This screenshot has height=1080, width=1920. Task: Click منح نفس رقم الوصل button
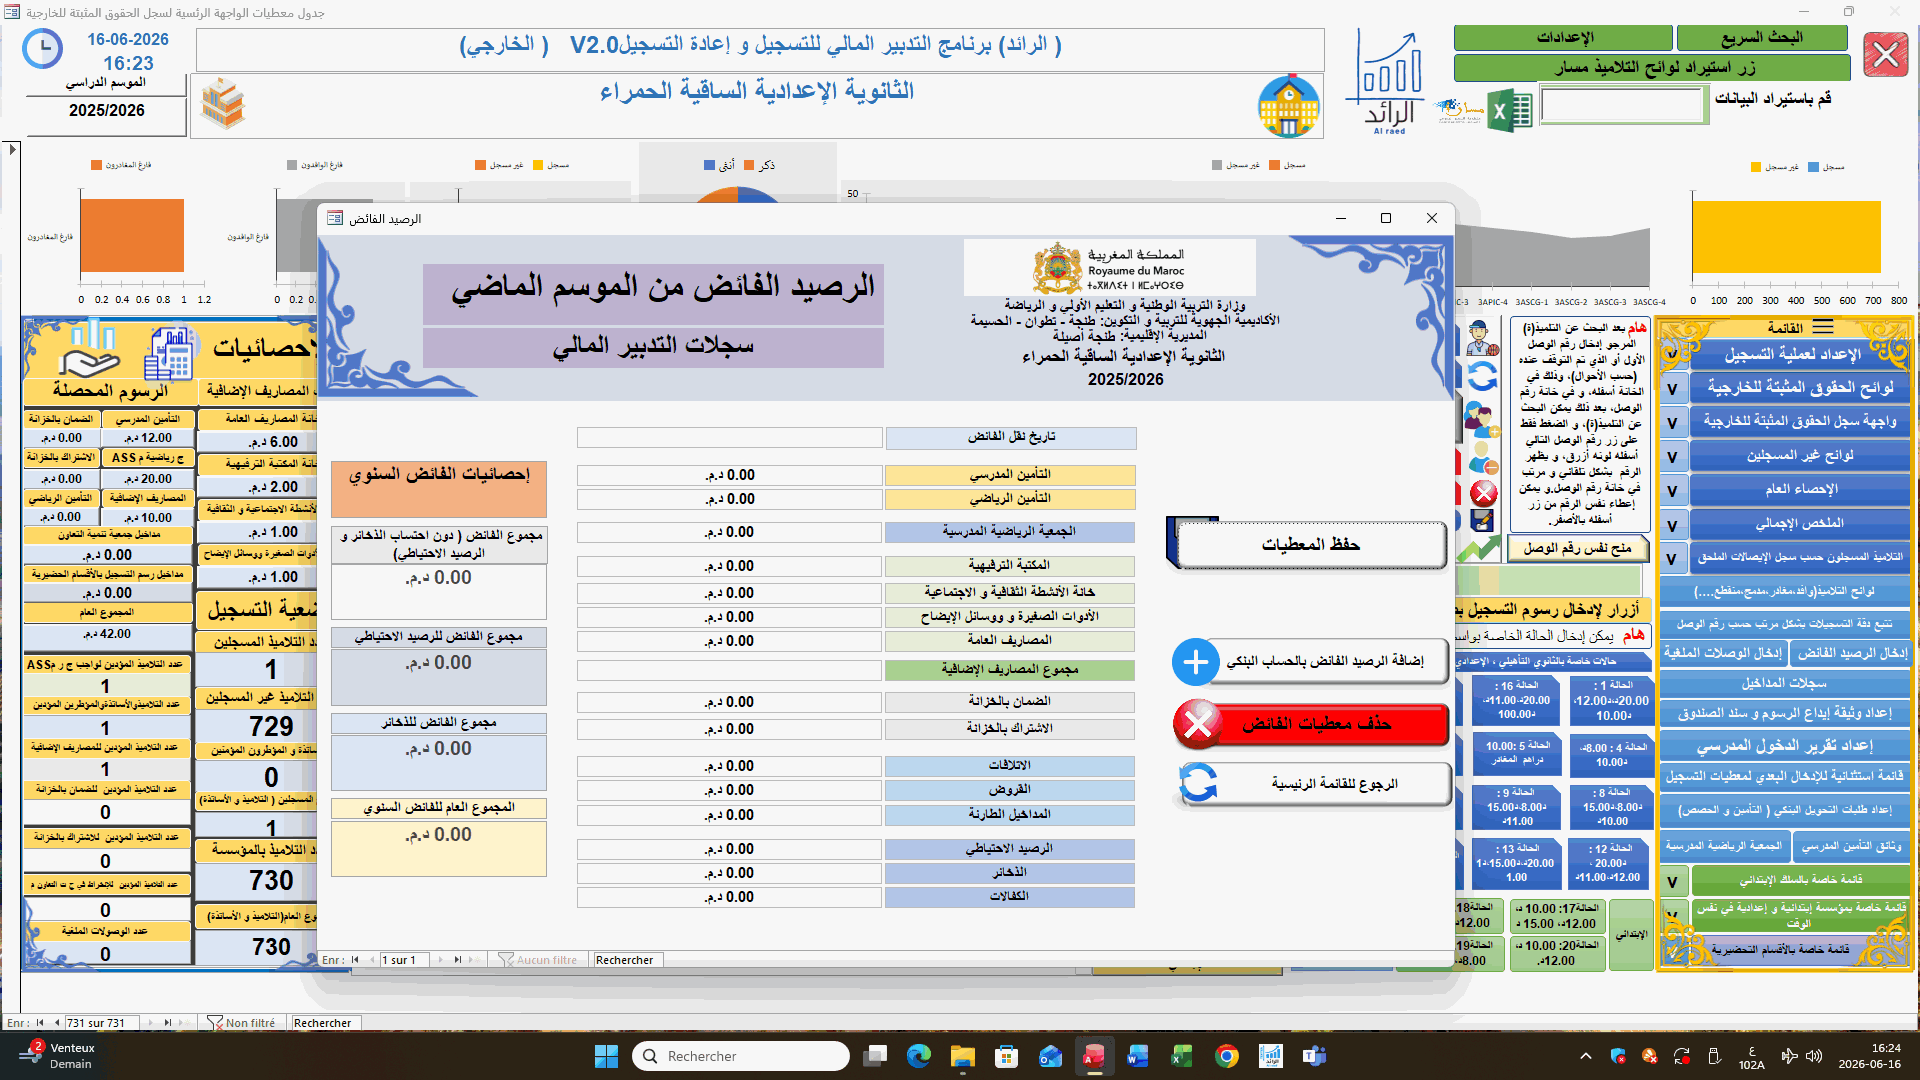(1577, 548)
